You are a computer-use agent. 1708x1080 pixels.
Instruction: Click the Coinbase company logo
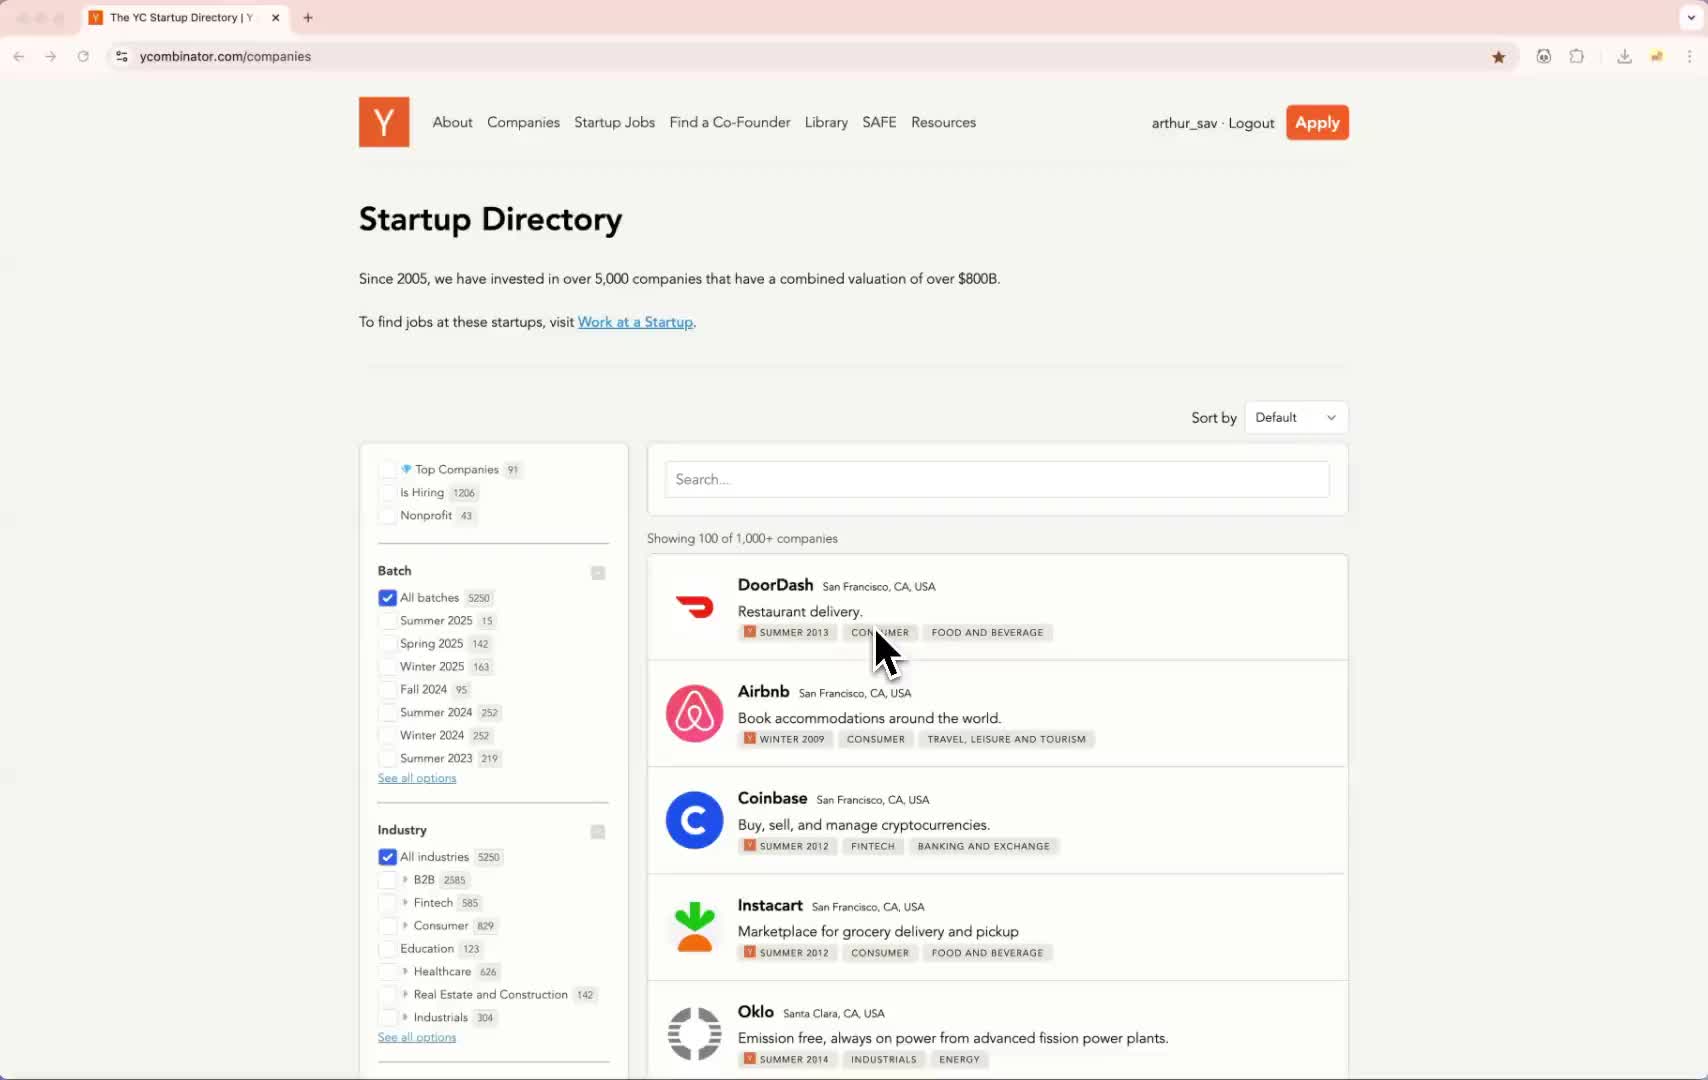(x=694, y=820)
